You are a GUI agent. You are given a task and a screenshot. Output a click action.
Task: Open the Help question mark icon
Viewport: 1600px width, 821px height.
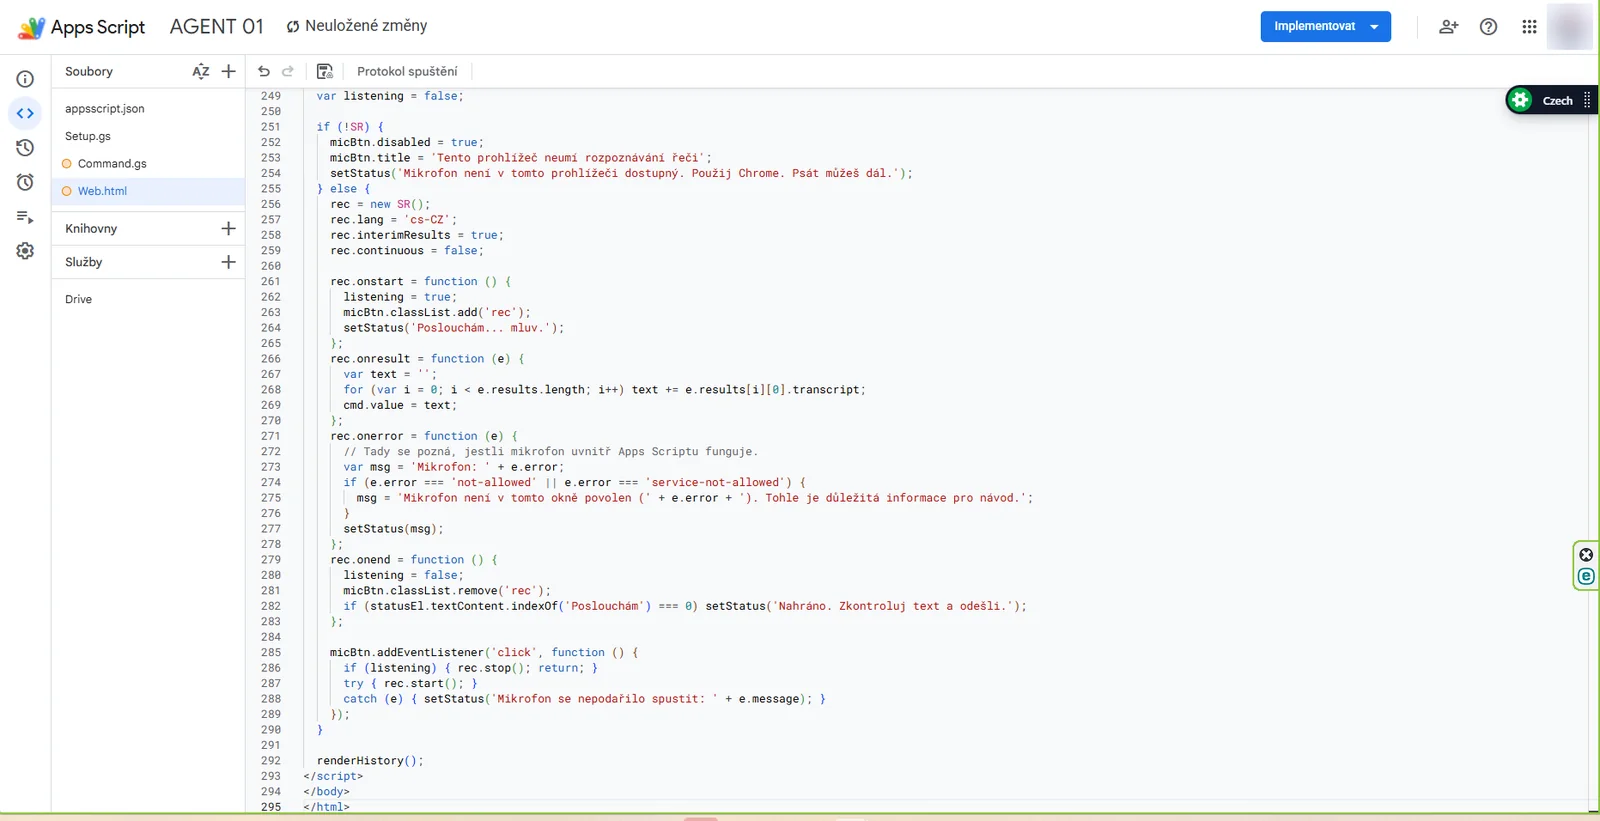(1489, 27)
